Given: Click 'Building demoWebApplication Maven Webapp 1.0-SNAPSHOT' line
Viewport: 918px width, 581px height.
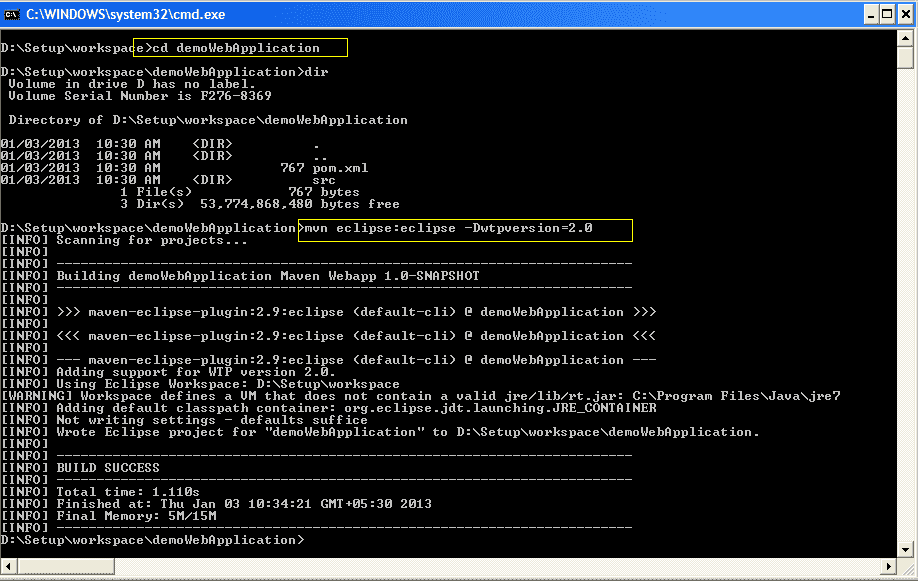Looking at the screenshot, I should click(268, 276).
